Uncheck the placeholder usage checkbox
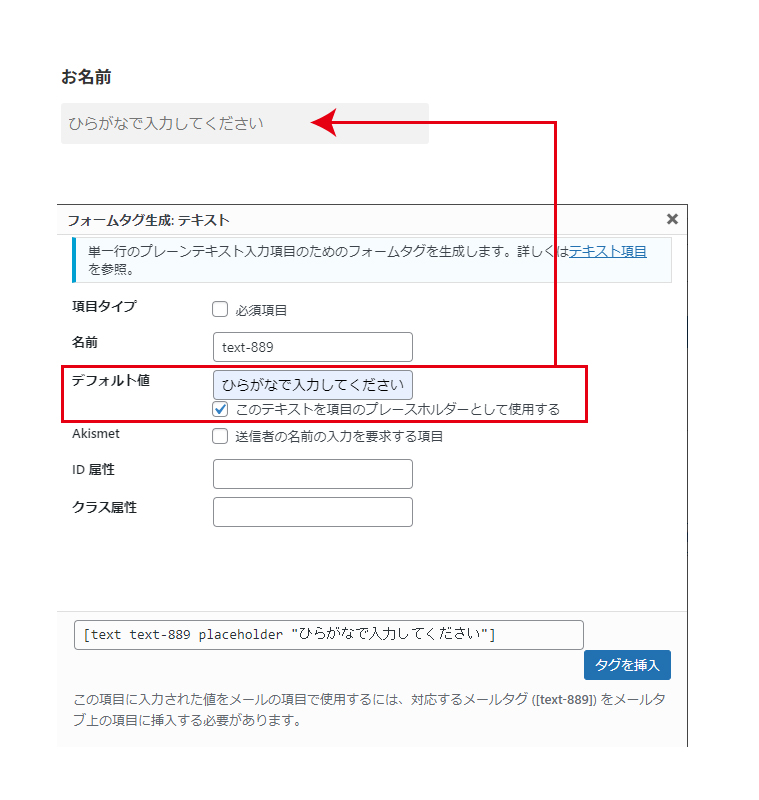Screen dimensions: 759x800 (220, 409)
